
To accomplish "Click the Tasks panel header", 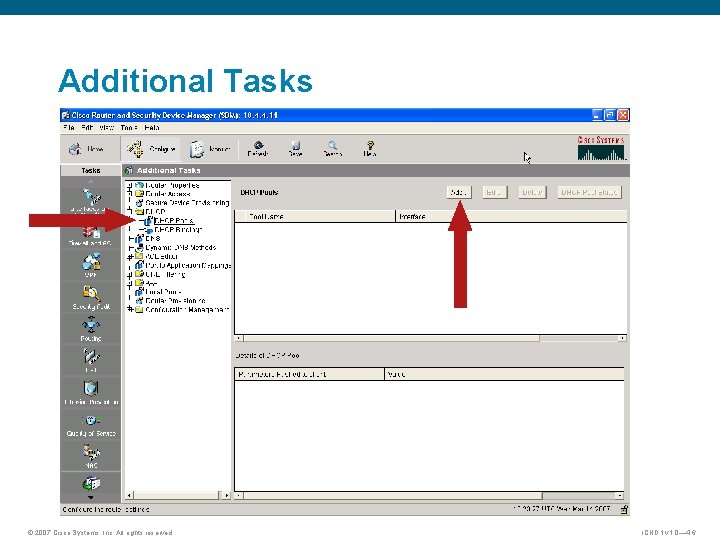I will pyautogui.click(x=90, y=170).
